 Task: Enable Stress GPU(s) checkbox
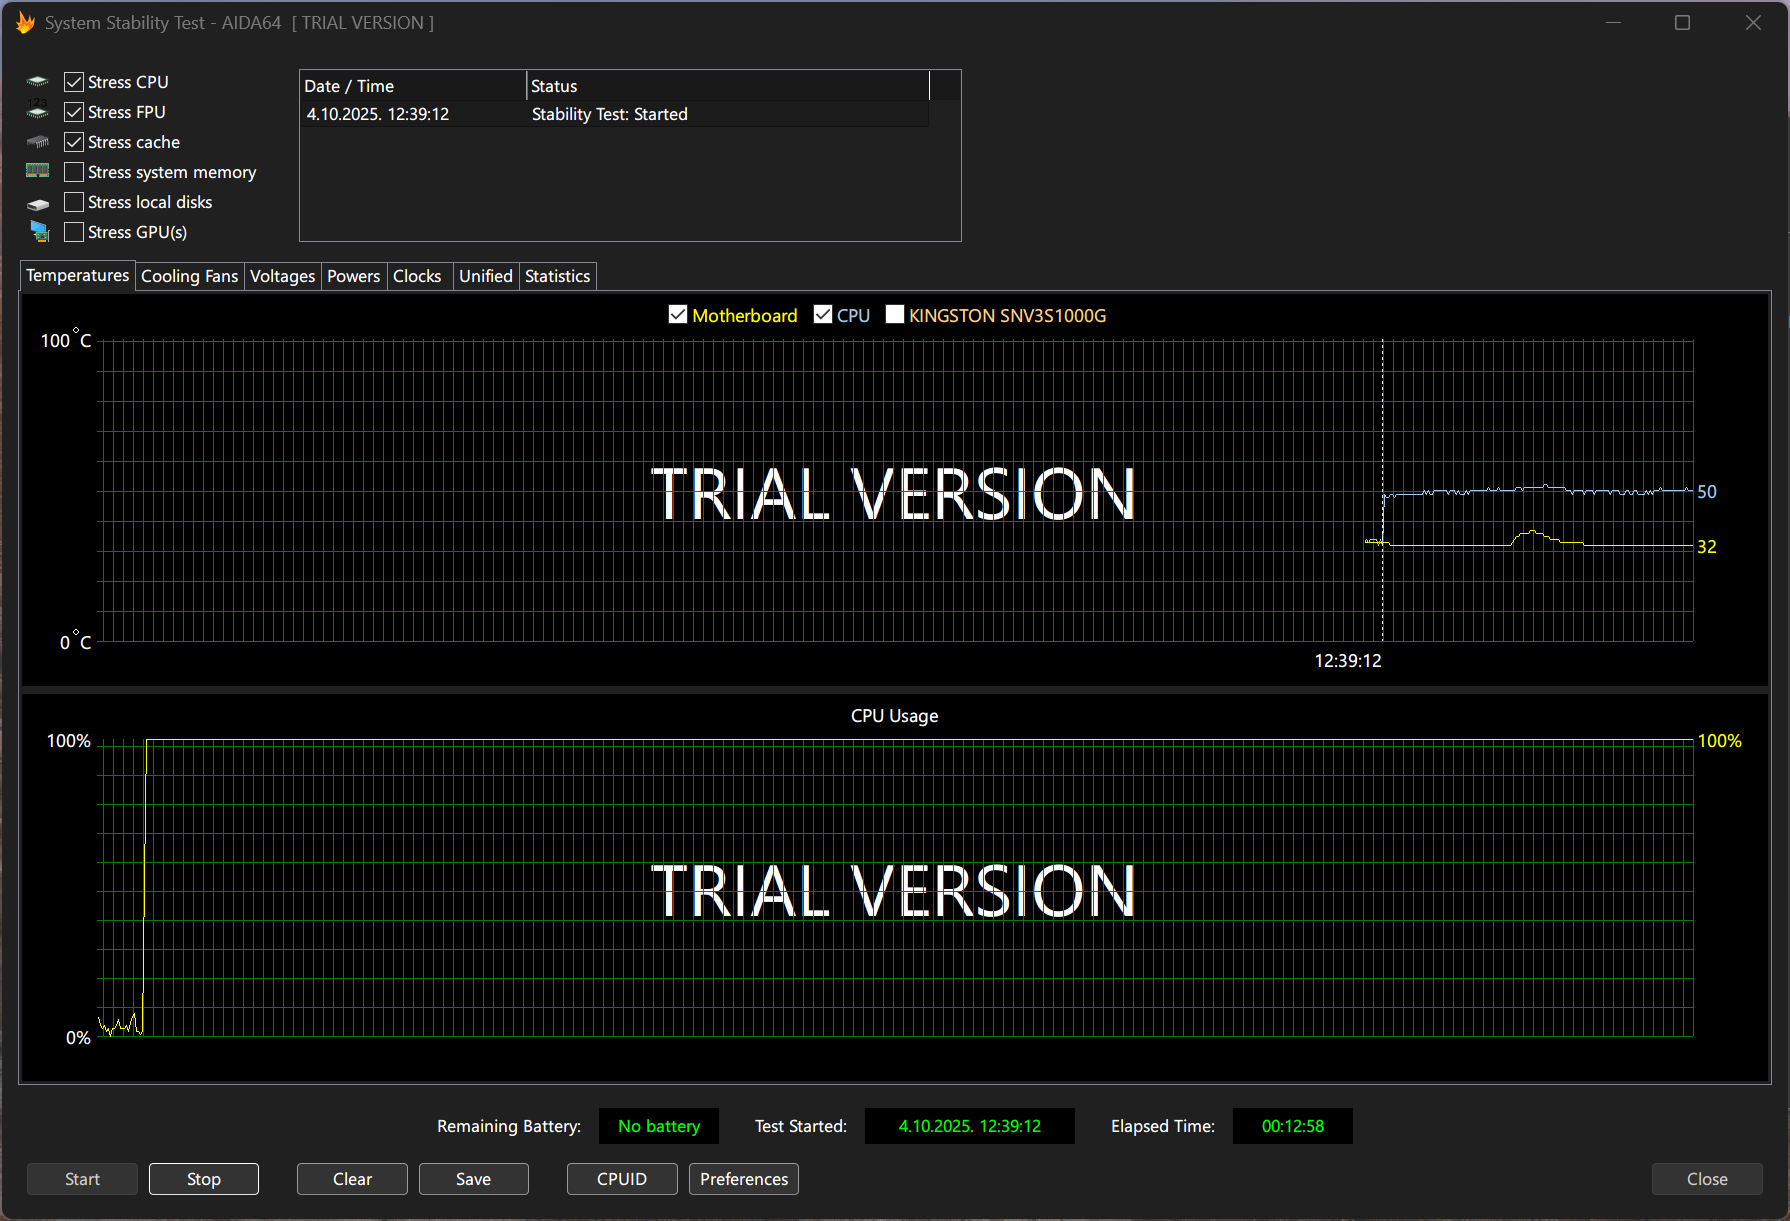(74, 232)
